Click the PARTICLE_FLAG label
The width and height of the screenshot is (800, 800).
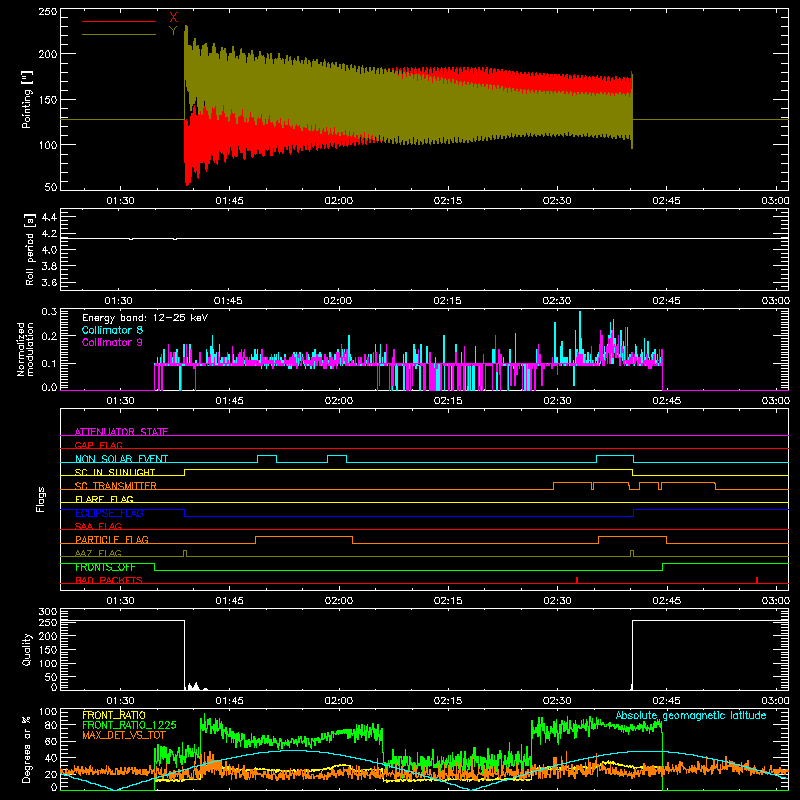point(112,539)
